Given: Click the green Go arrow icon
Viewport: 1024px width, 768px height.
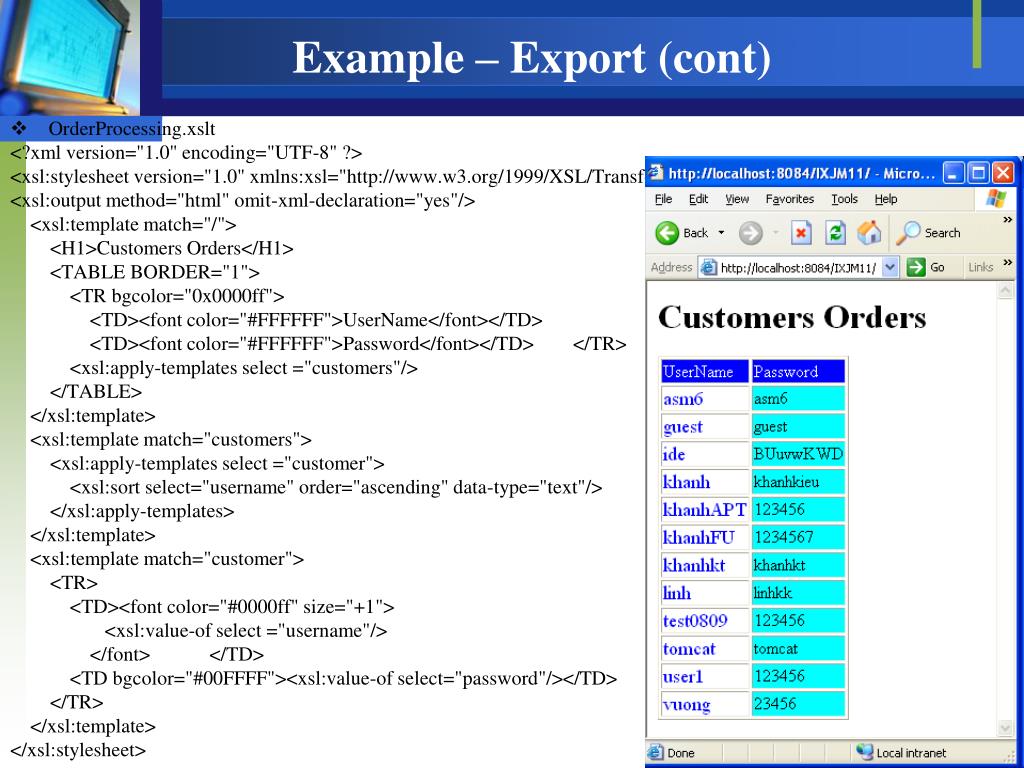Looking at the screenshot, I should 916,266.
